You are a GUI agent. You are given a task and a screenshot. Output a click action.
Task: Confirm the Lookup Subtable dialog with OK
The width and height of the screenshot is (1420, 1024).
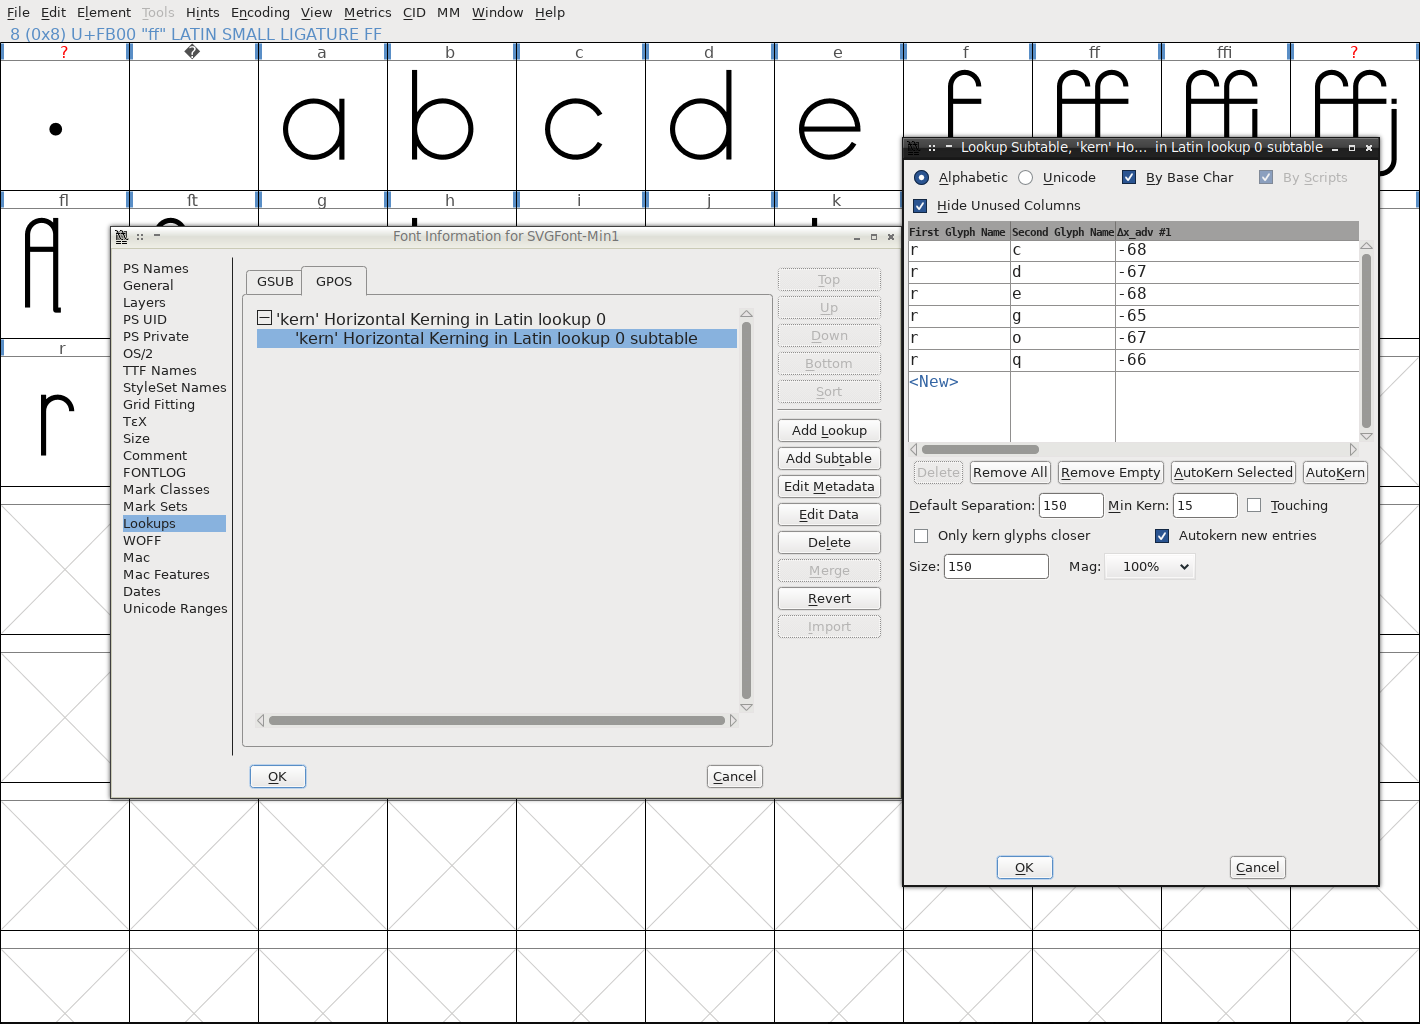(x=1025, y=867)
